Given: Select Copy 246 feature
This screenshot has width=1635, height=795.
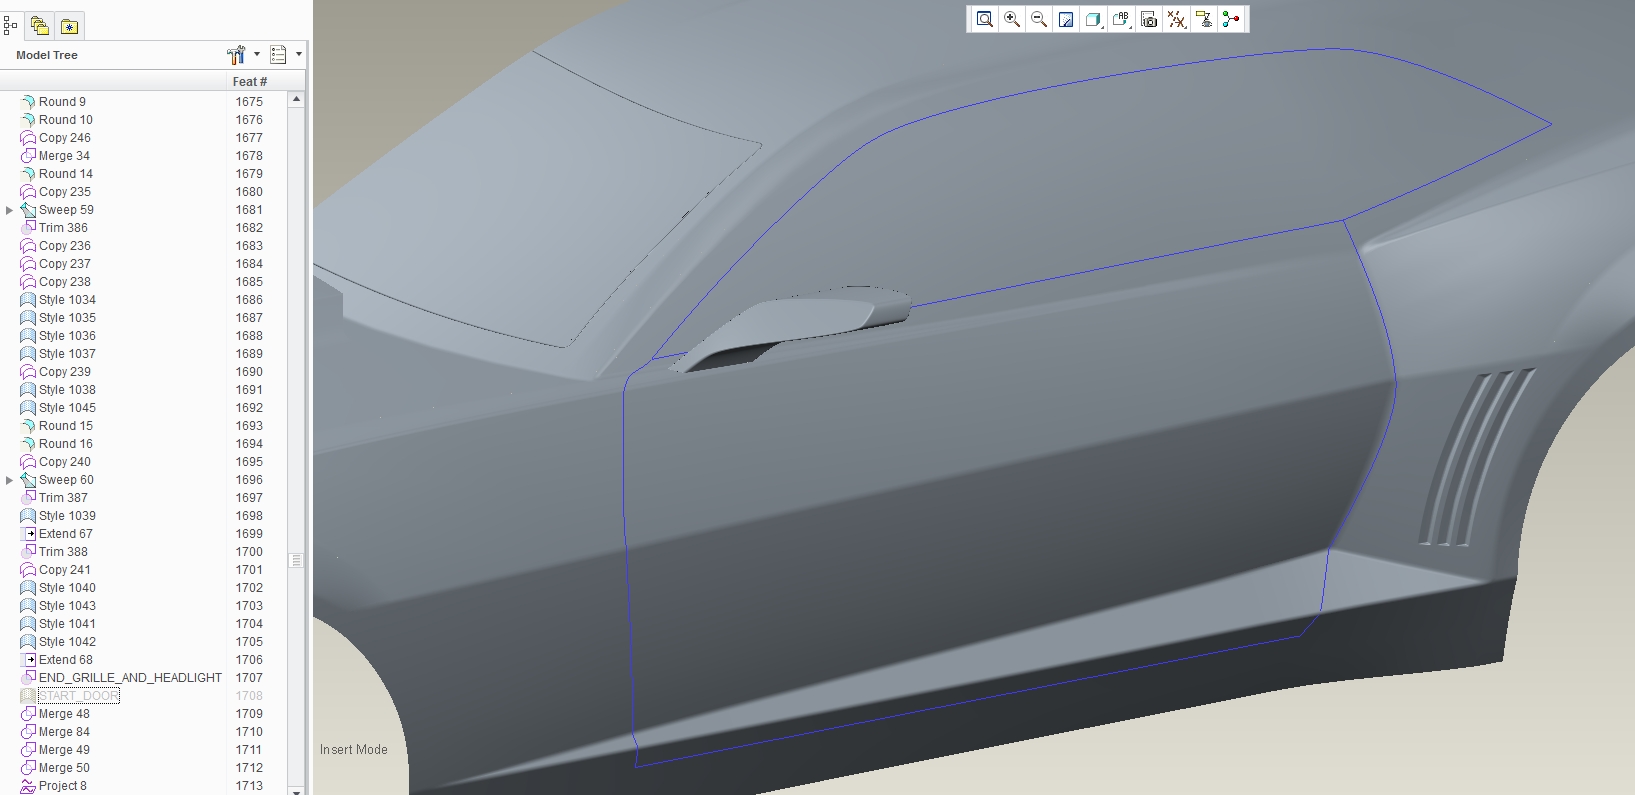Looking at the screenshot, I should (65, 138).
